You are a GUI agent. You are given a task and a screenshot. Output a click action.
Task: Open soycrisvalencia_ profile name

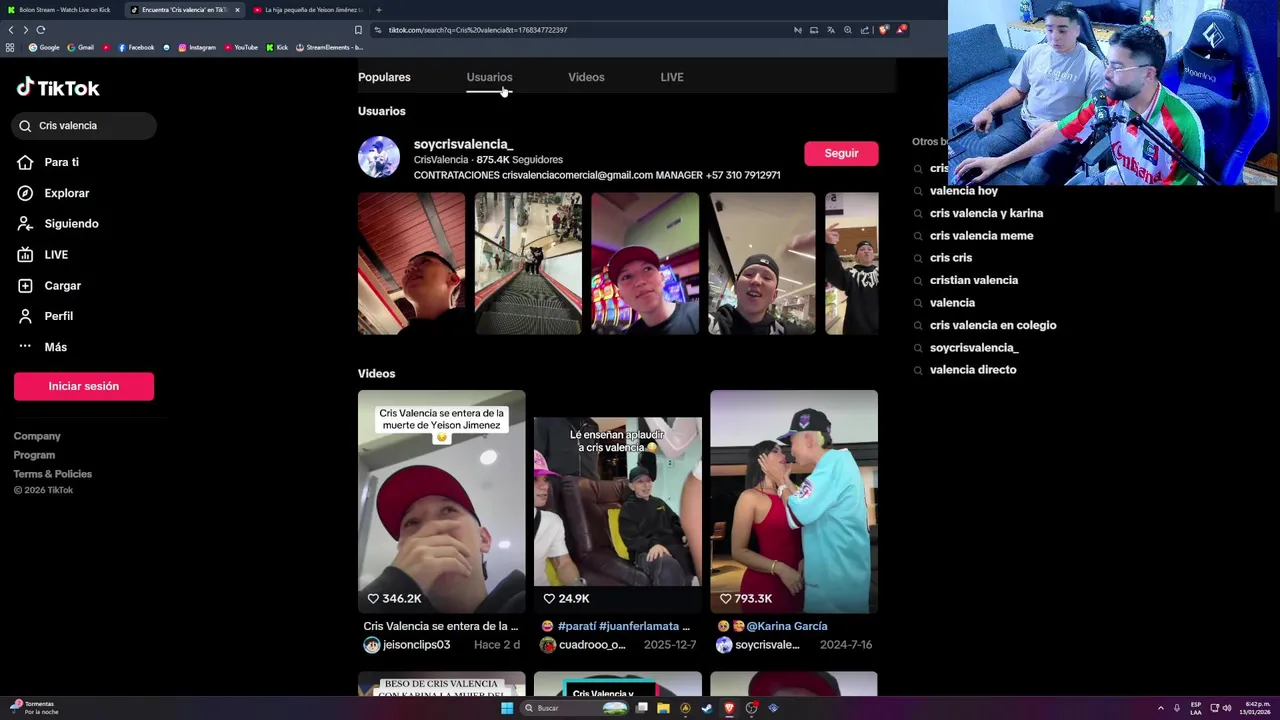[463, 144]
